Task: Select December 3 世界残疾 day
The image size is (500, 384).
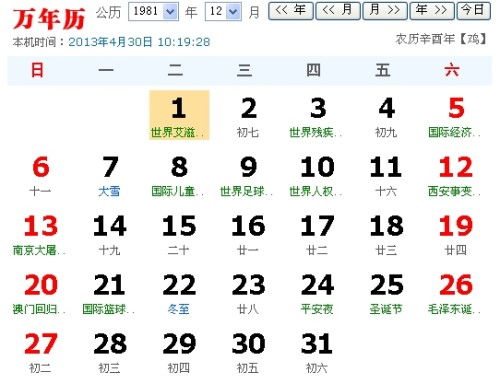Action: 317,117
